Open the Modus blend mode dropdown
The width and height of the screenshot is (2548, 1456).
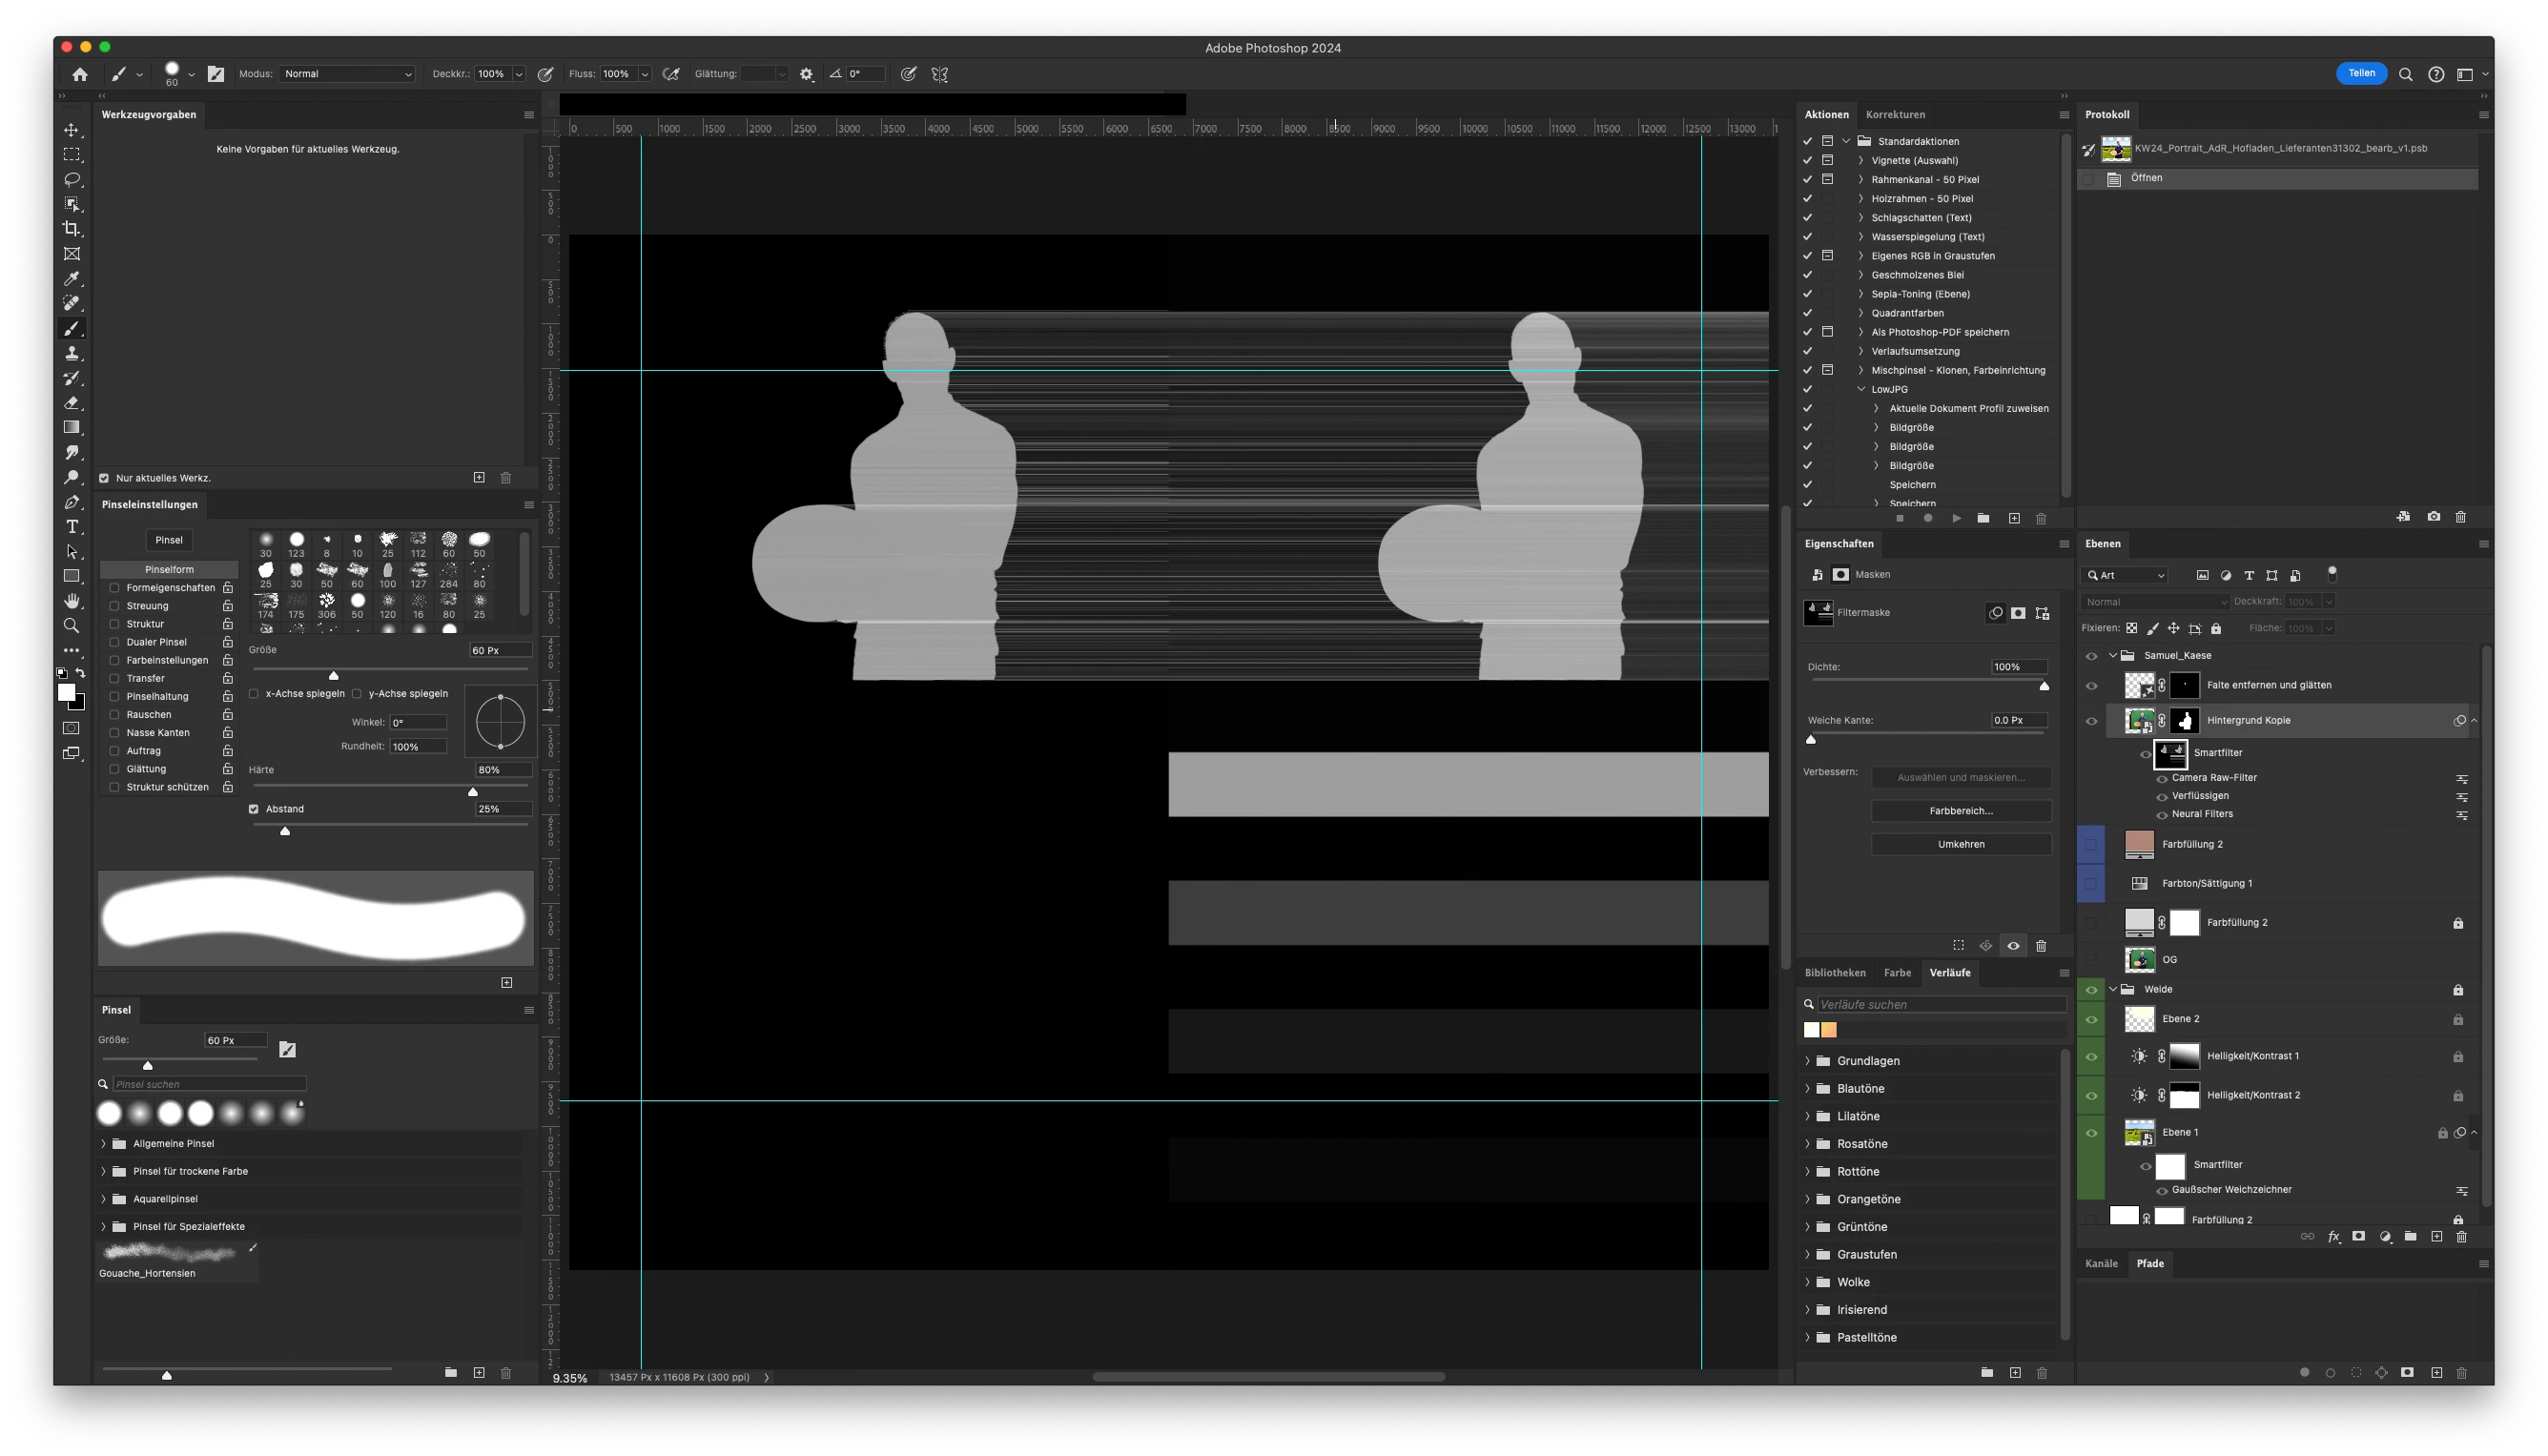tap(346, 74)
